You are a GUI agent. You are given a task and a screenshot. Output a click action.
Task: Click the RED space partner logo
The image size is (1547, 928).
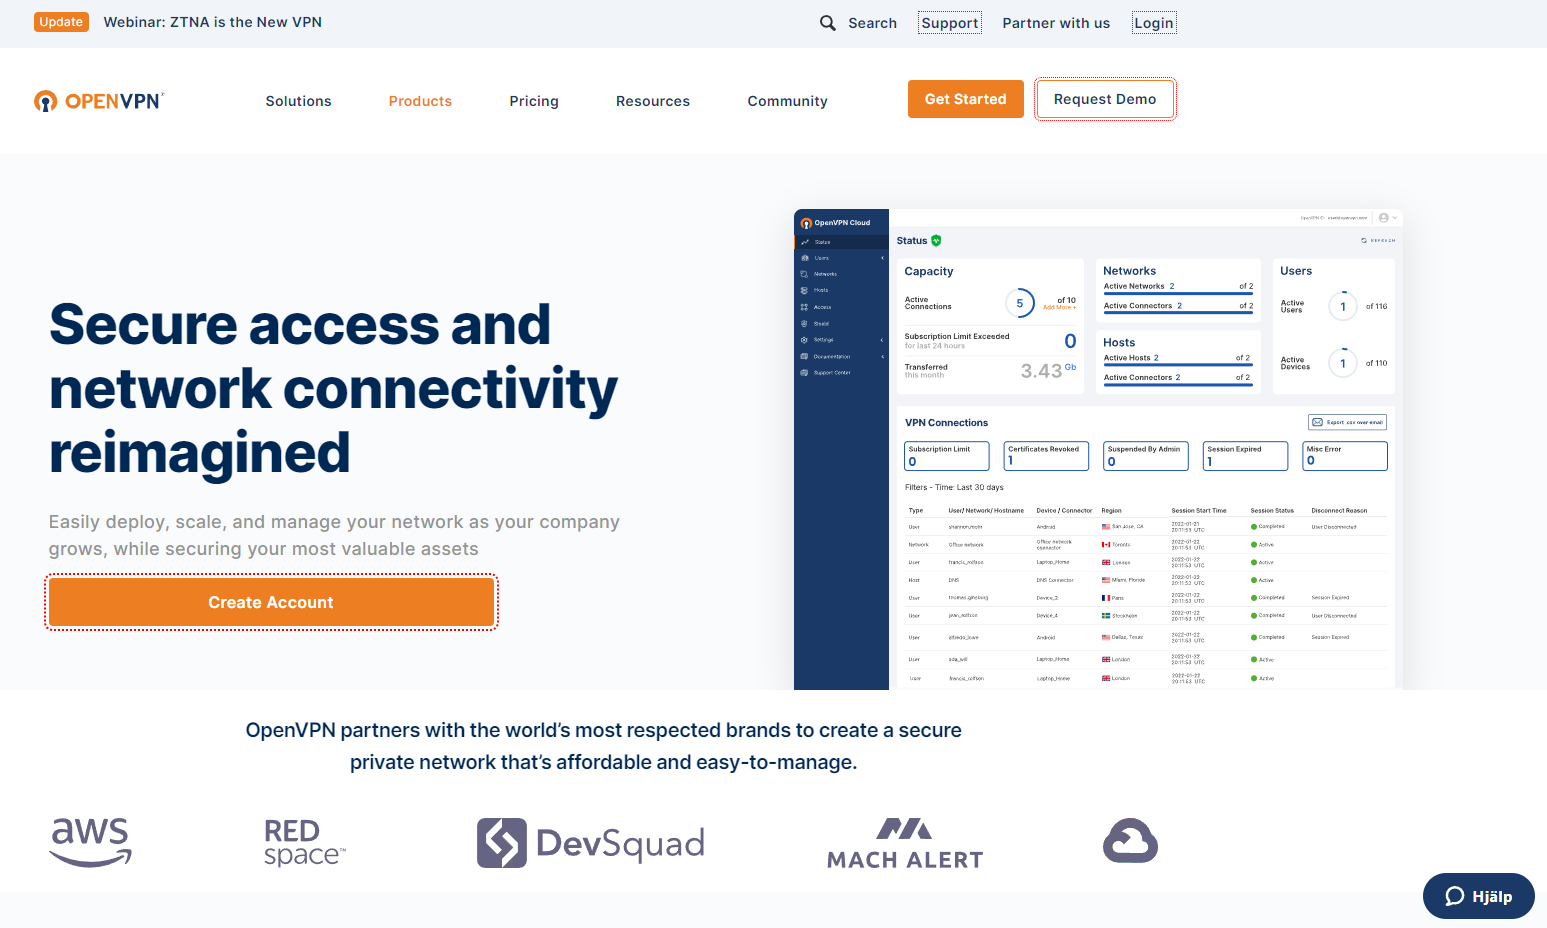[304, 842]
